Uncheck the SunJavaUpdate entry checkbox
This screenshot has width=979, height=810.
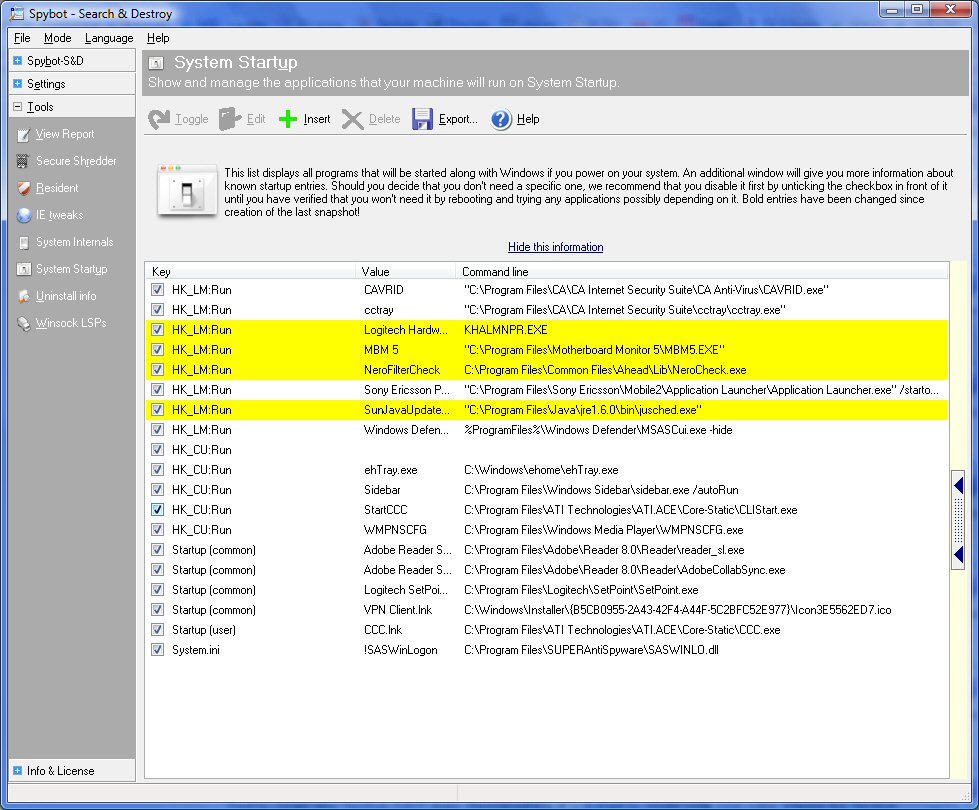pyautogui.click(x=157, y=410)
